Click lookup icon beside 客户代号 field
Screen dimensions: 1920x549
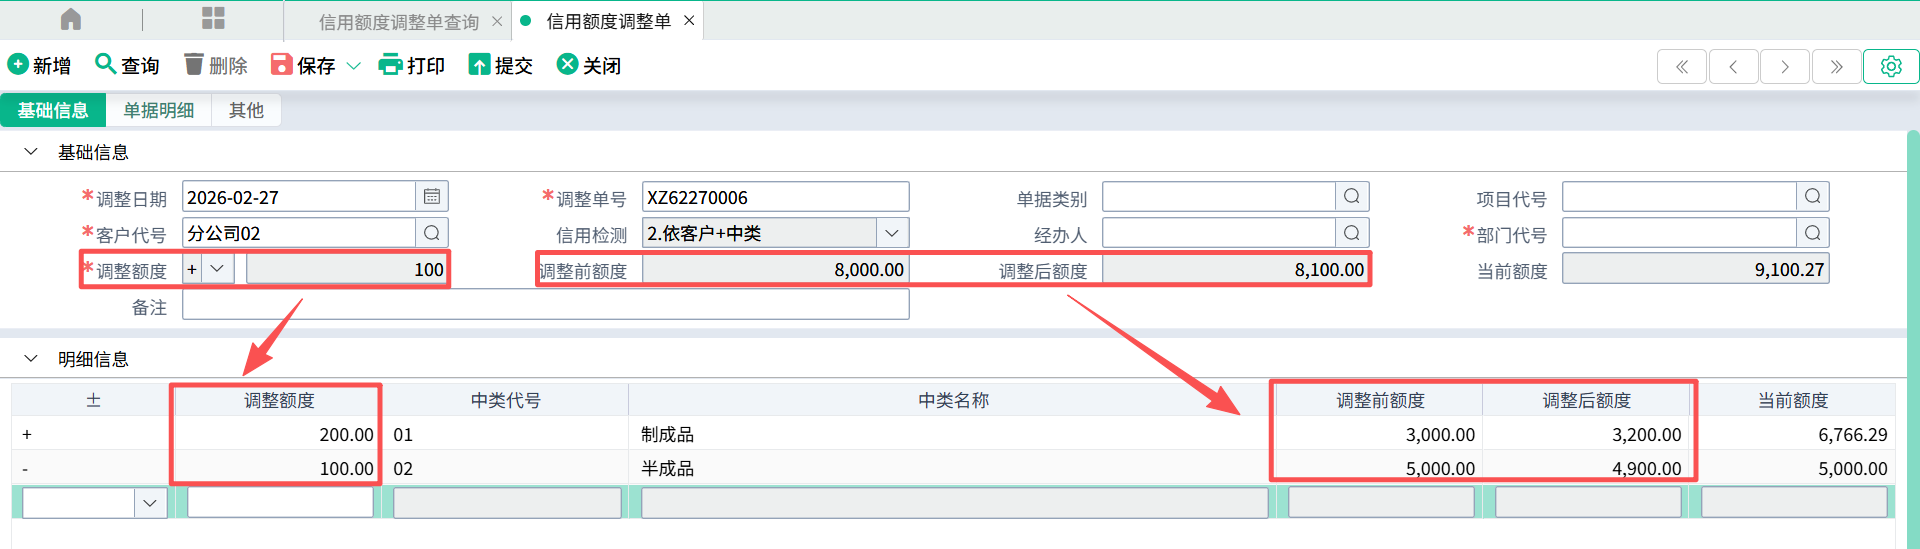click(432, 233)
